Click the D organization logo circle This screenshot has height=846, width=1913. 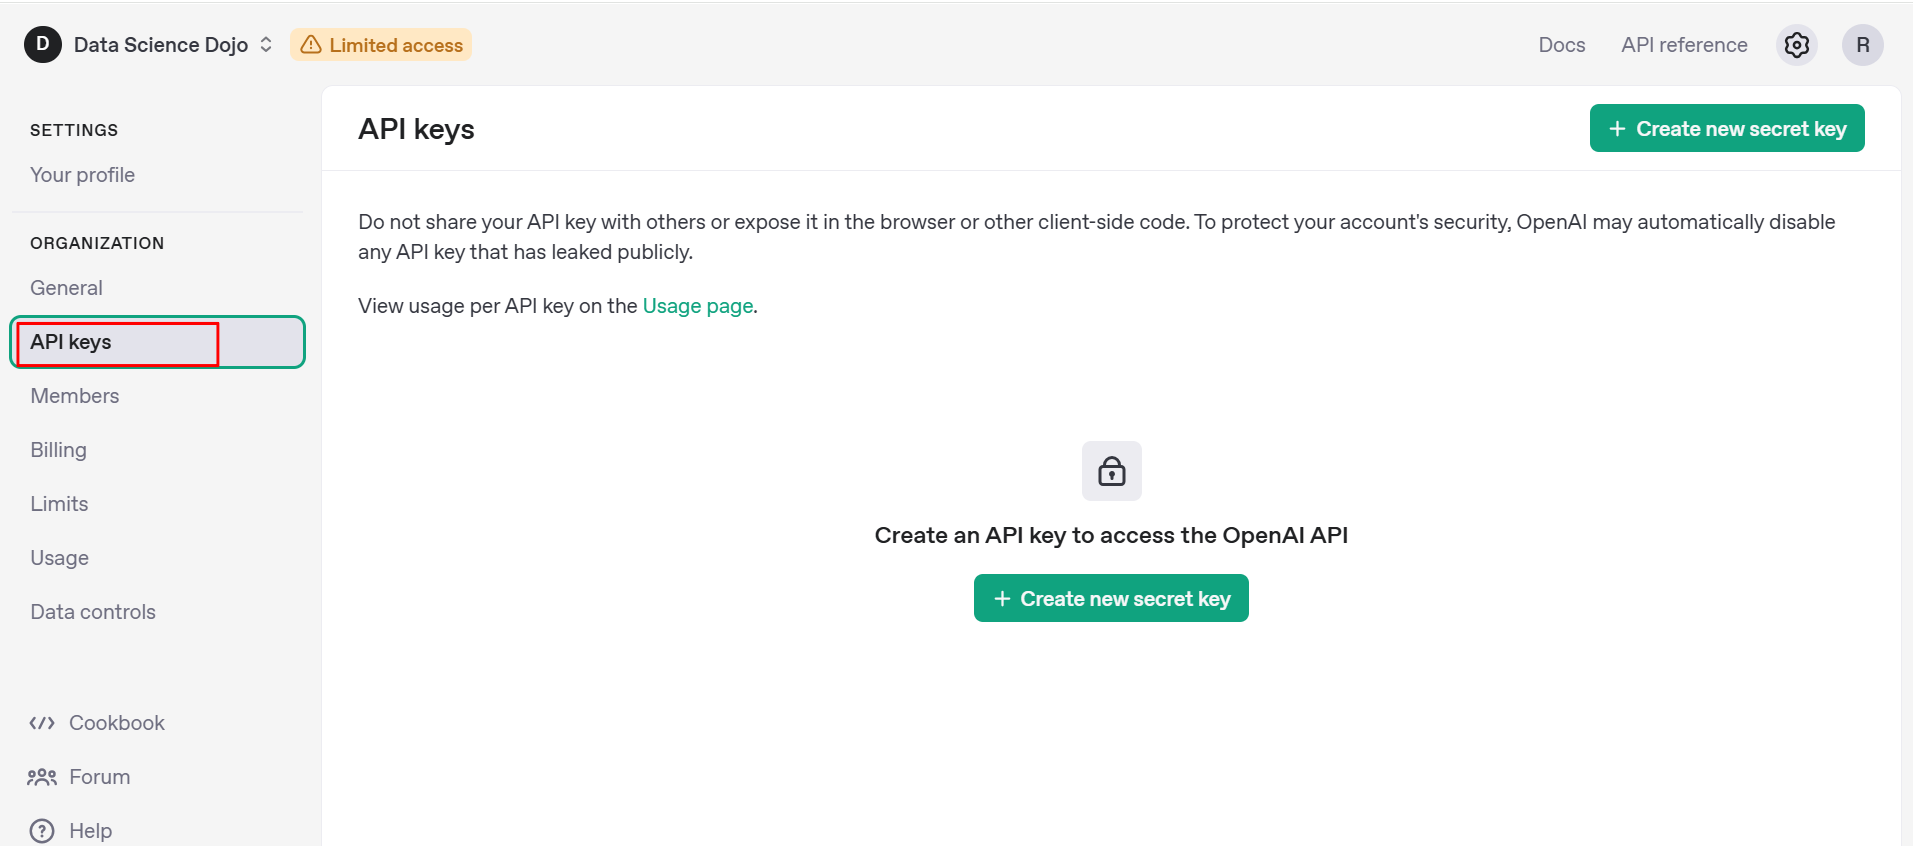[x=42, y=45]
